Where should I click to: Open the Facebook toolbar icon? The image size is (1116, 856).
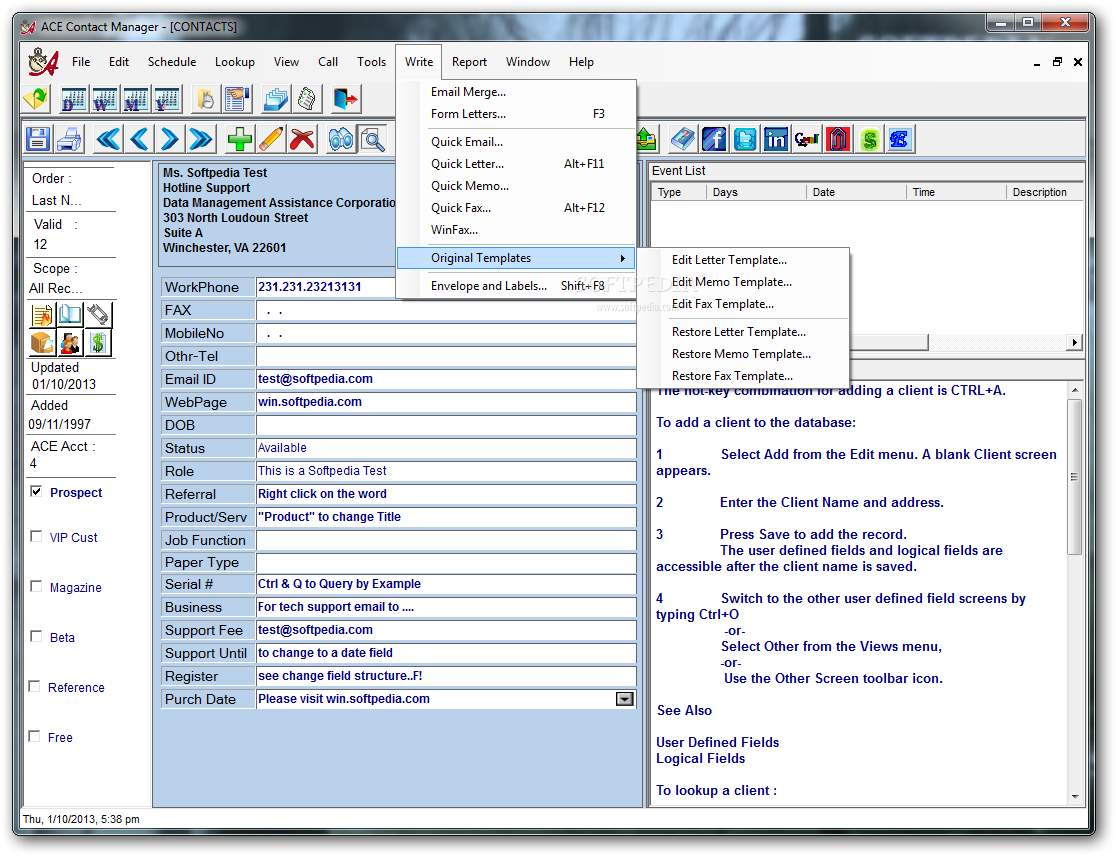pos(714,139)
